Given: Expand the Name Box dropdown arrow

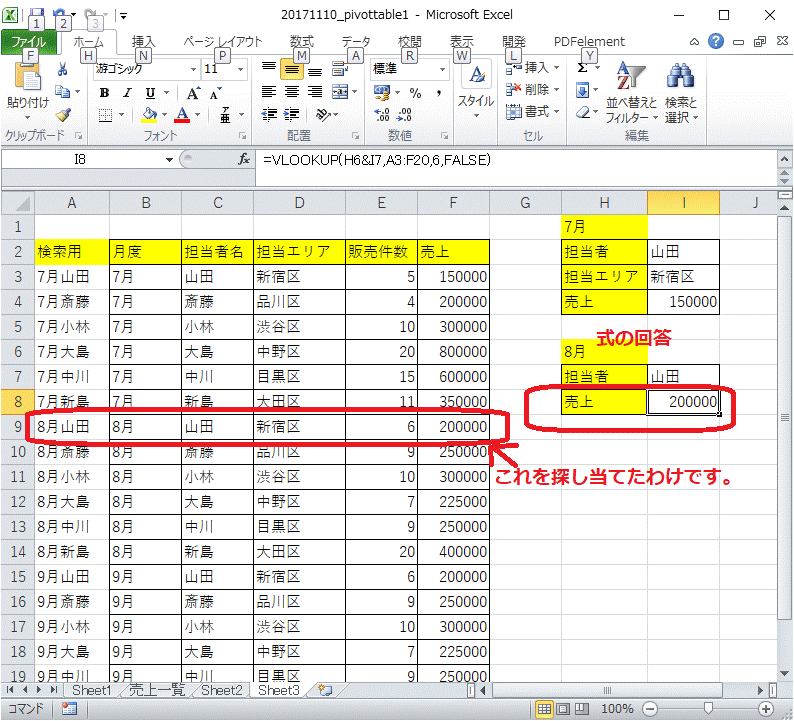Looking at the screenshot, I should point(170,160).
